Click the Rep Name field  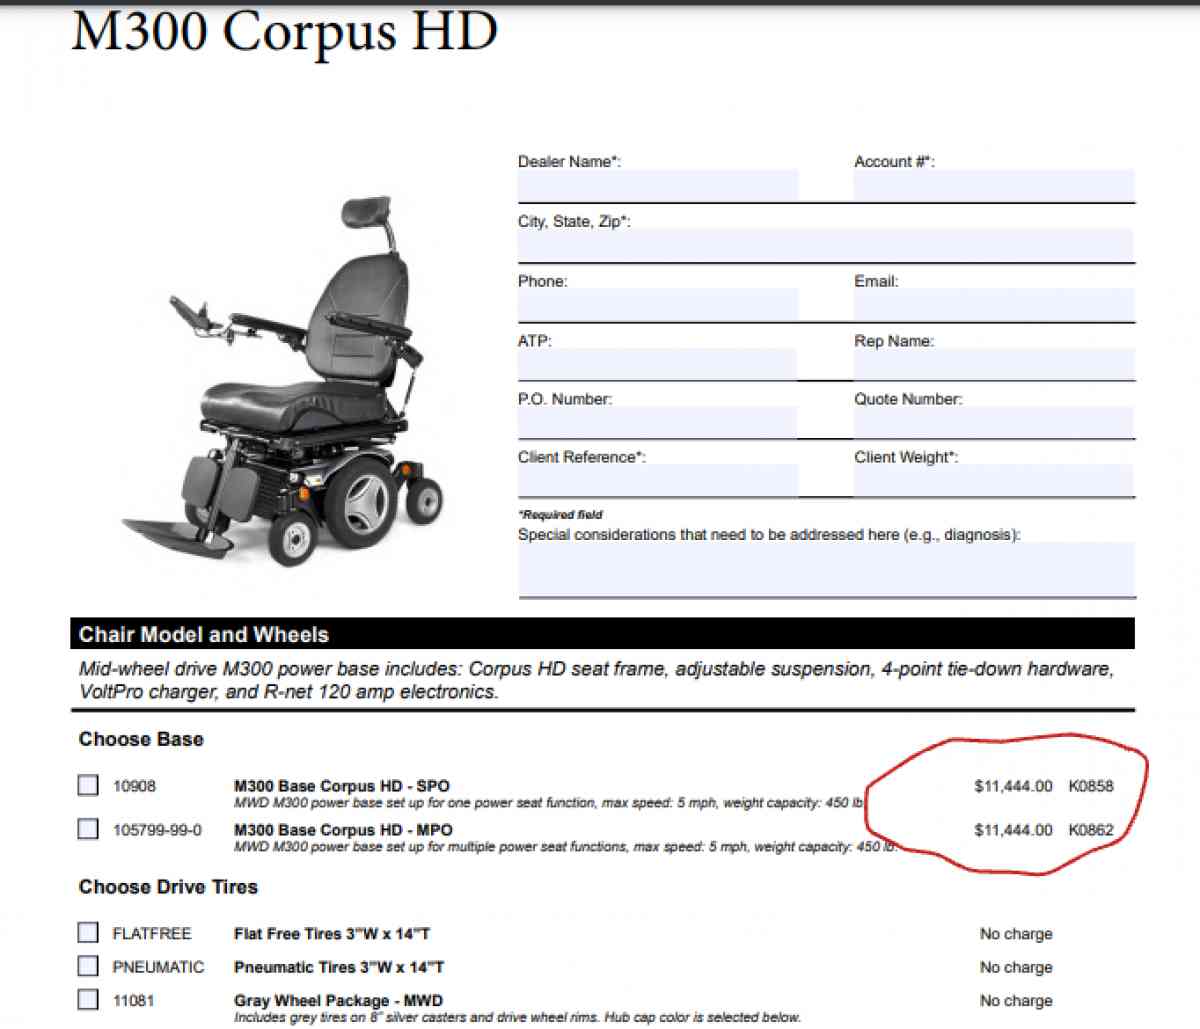click(990, 363)
